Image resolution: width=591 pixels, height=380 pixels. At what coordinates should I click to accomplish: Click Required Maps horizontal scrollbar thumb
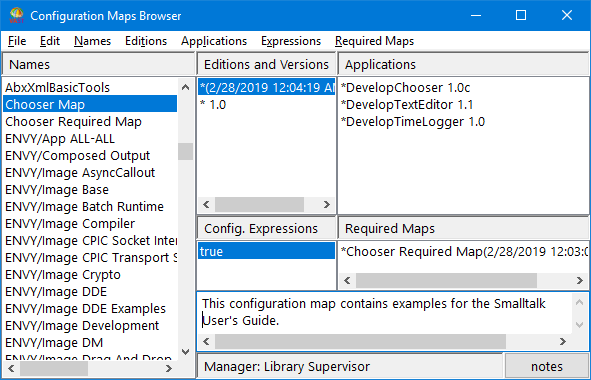pos(446,280)
